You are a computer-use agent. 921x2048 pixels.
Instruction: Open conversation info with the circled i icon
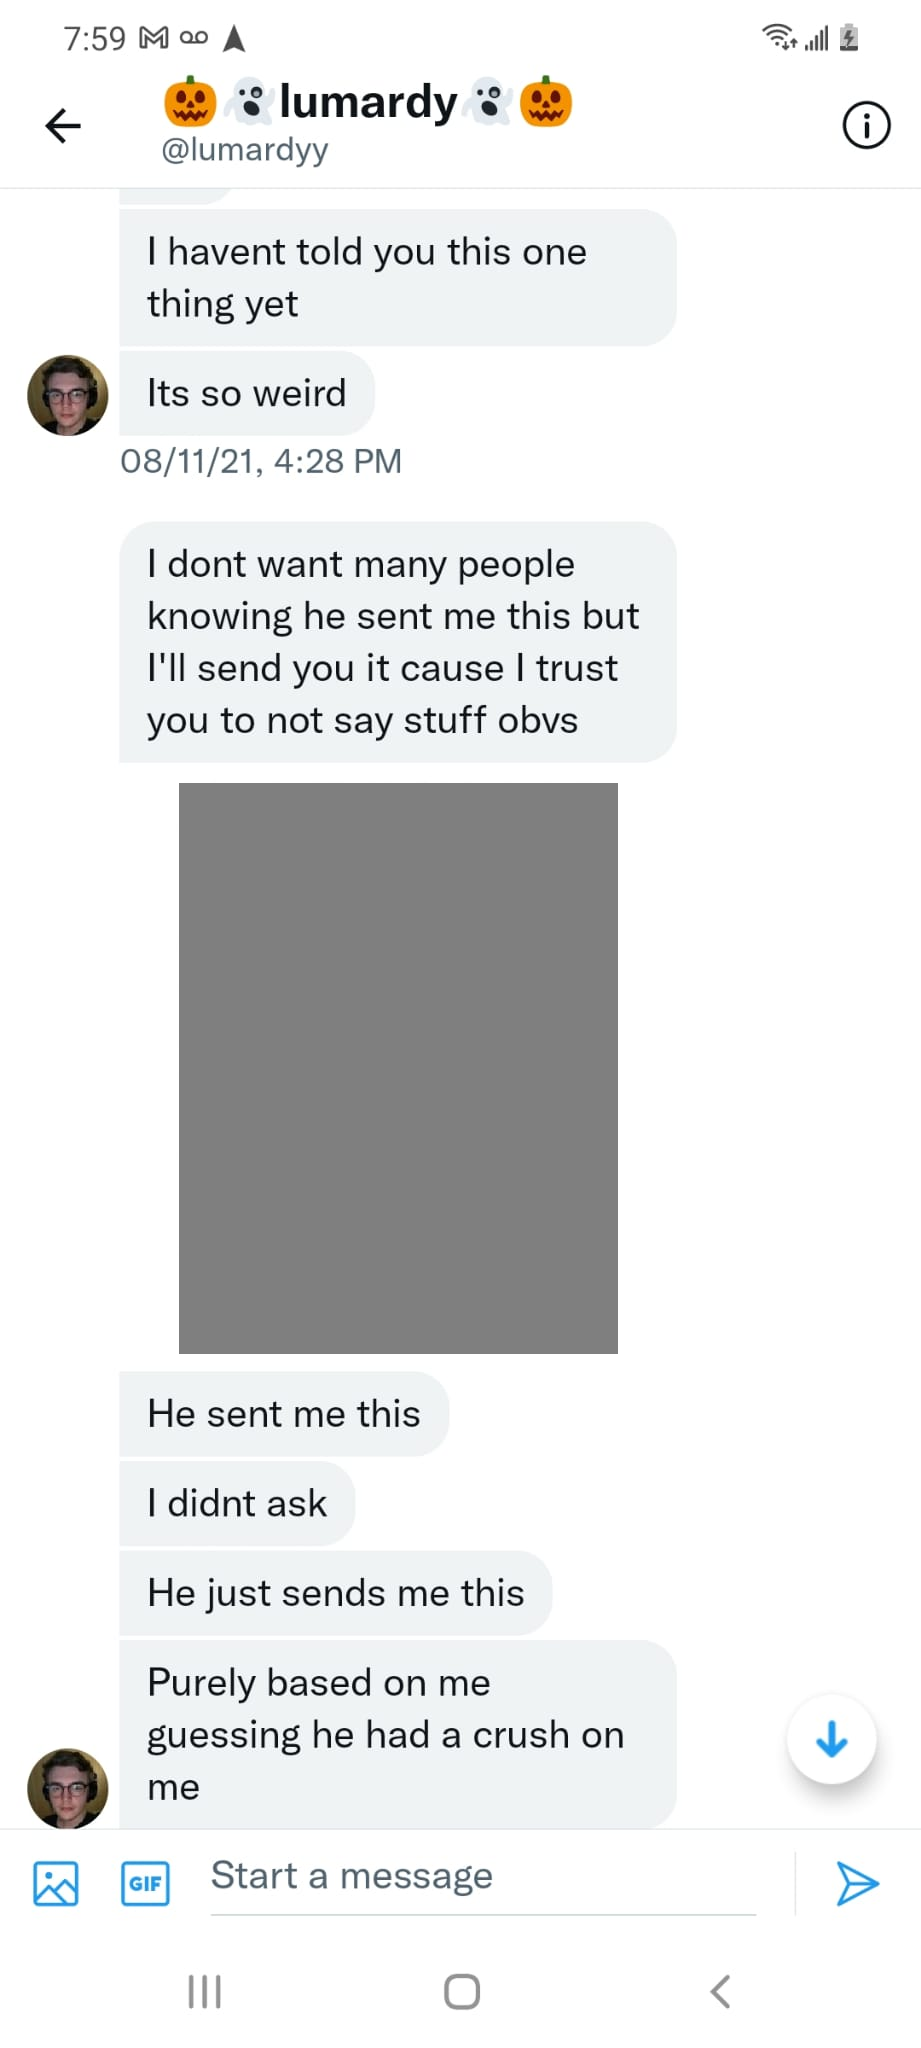pos(865,126)
